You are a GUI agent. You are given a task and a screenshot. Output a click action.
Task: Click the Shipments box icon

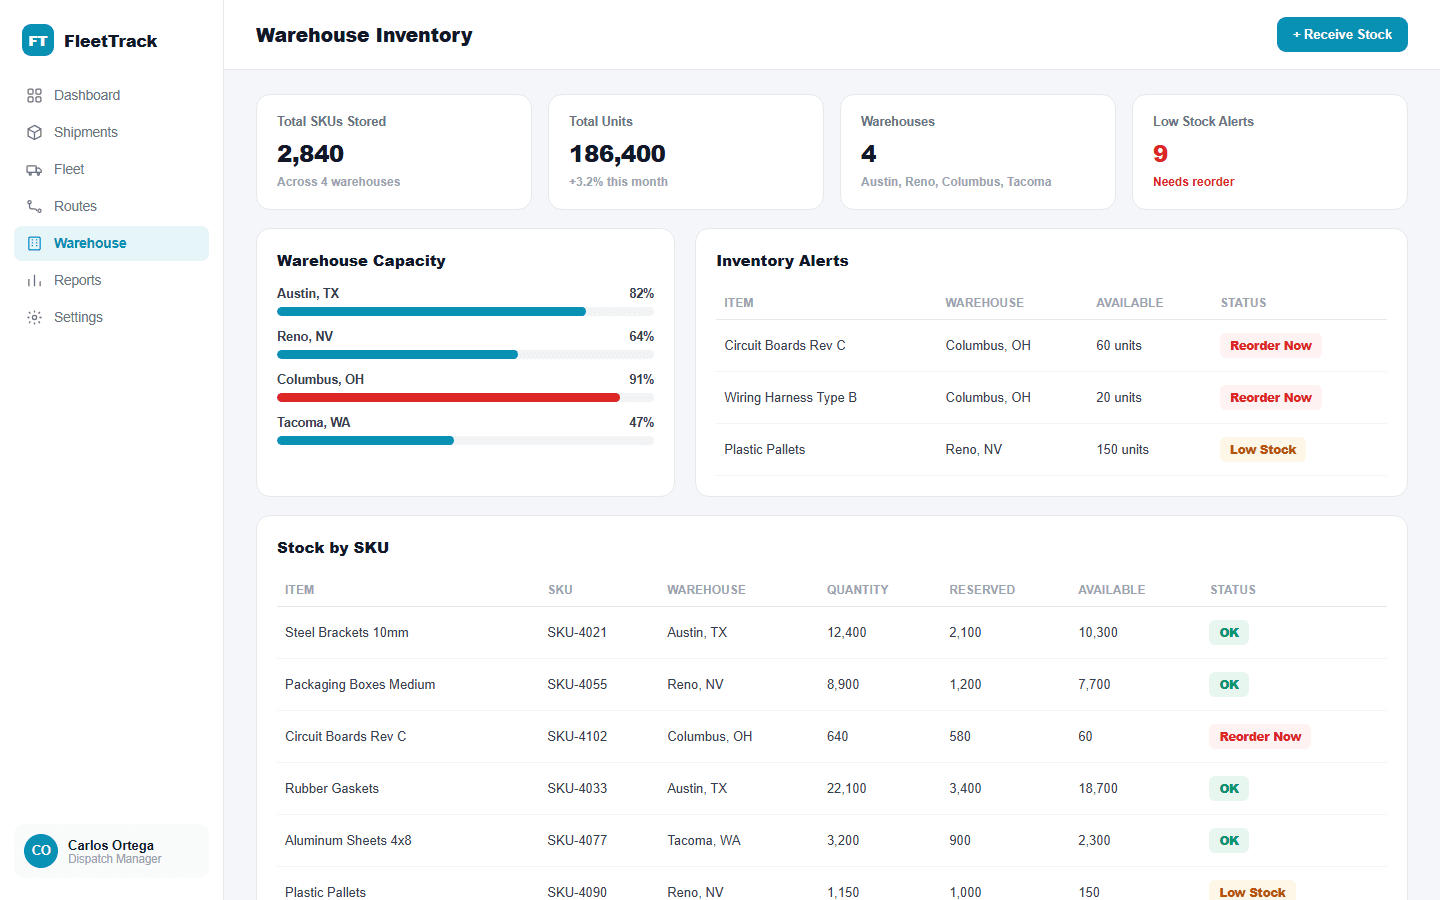tap(34, 132)
